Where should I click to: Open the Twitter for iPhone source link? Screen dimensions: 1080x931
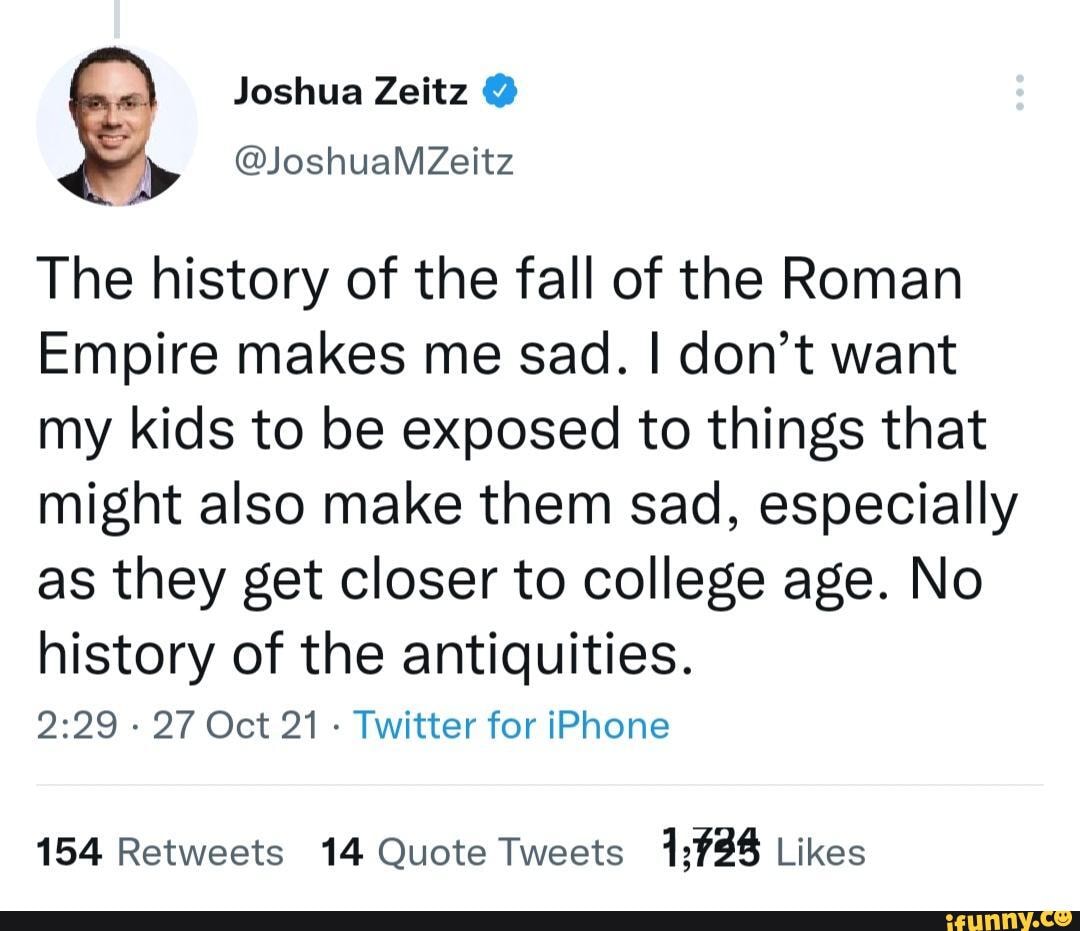click(x=511, y=723)
